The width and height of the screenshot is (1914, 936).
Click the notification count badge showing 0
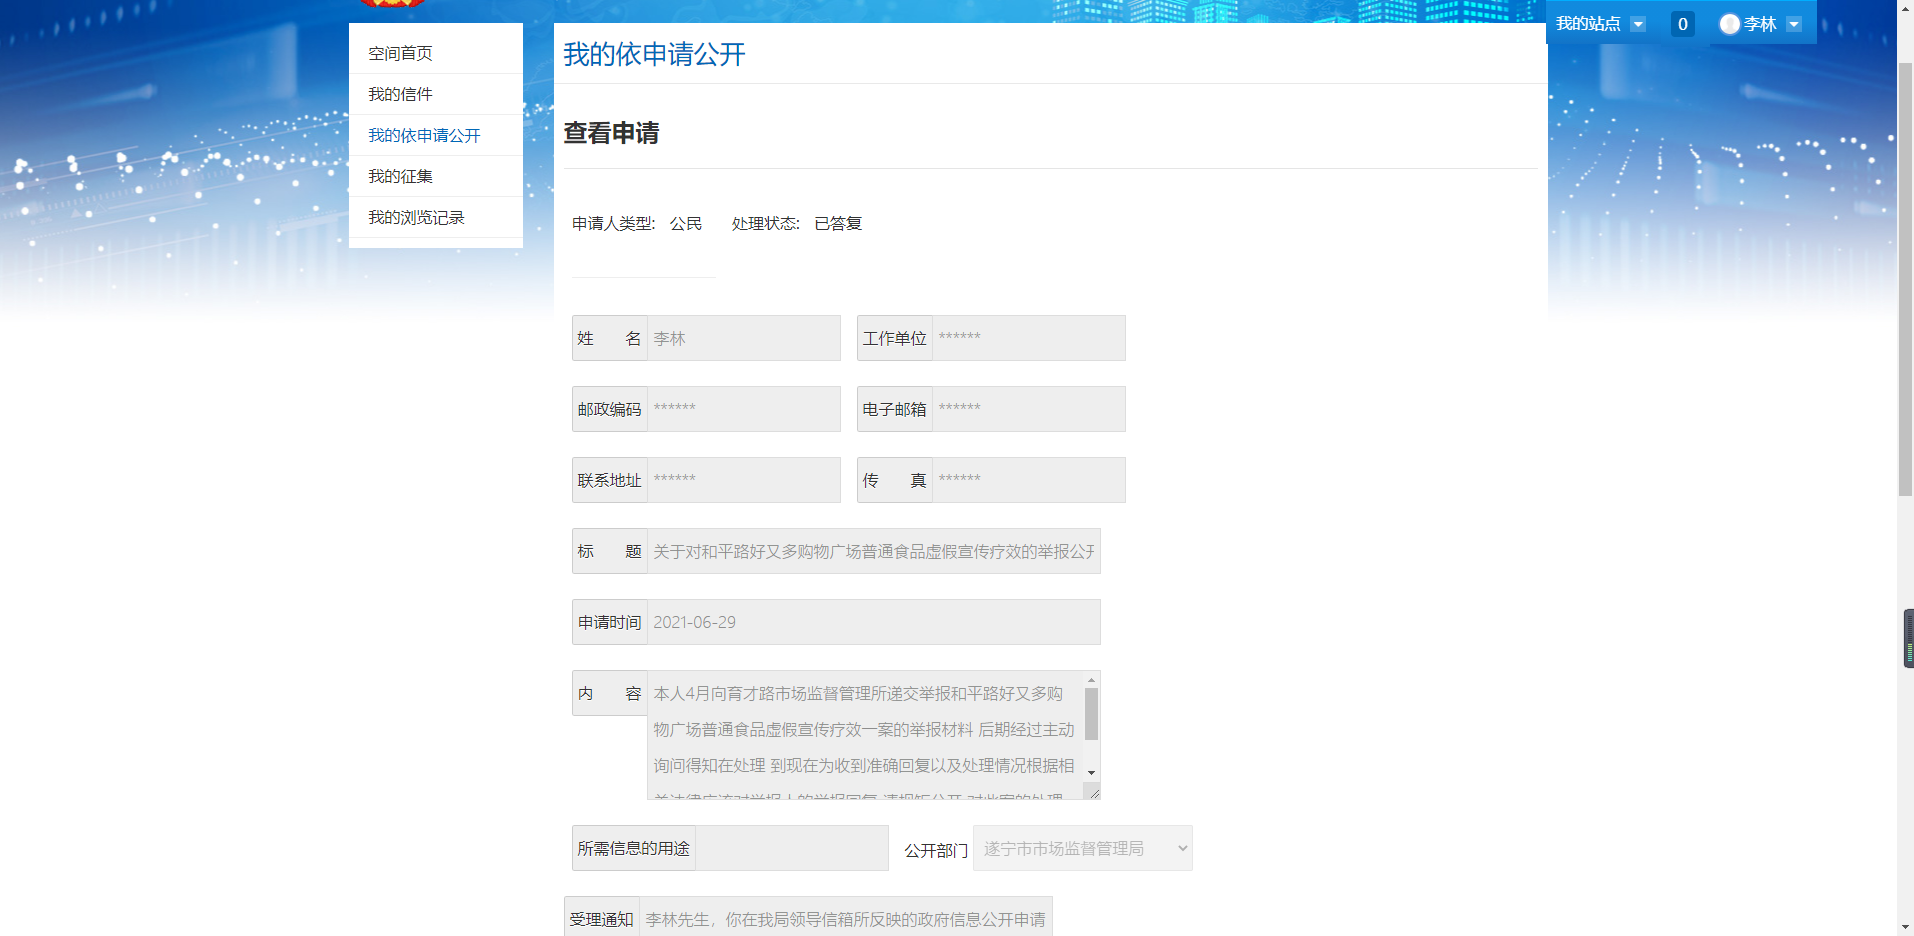point(1682,24)
